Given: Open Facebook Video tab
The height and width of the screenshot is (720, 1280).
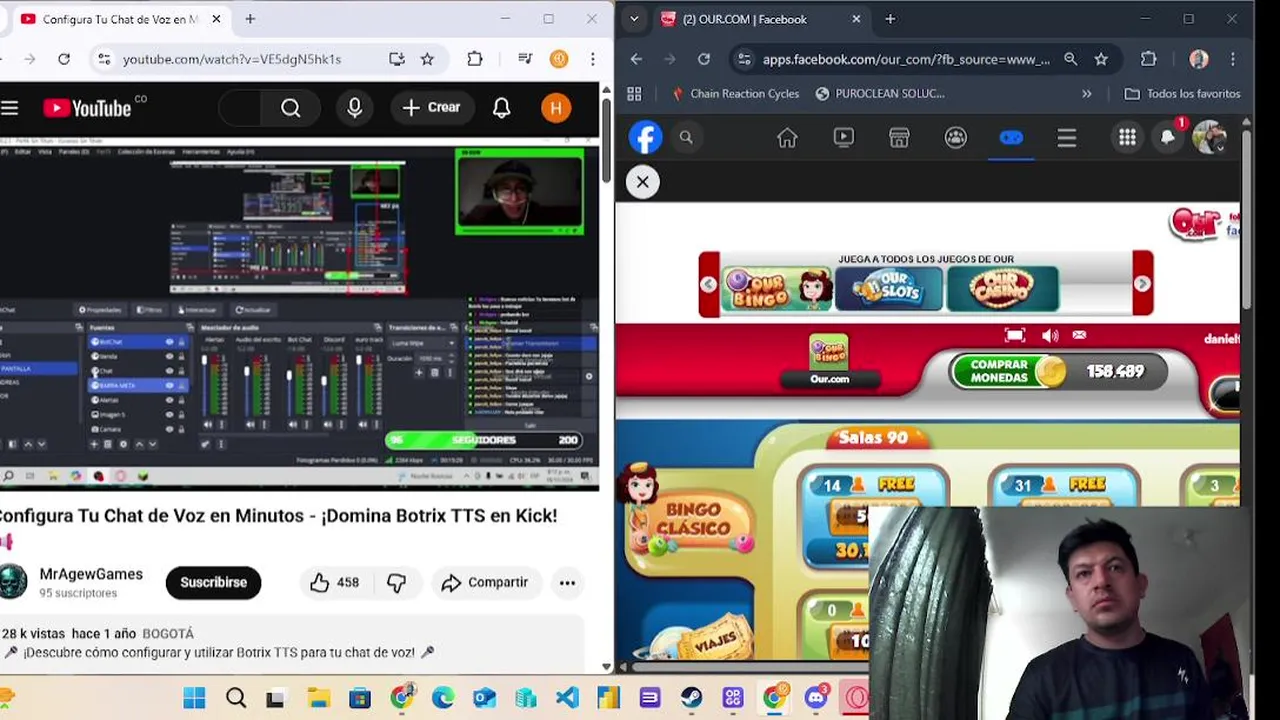Looking at the screenshot, I should [844, 138].
